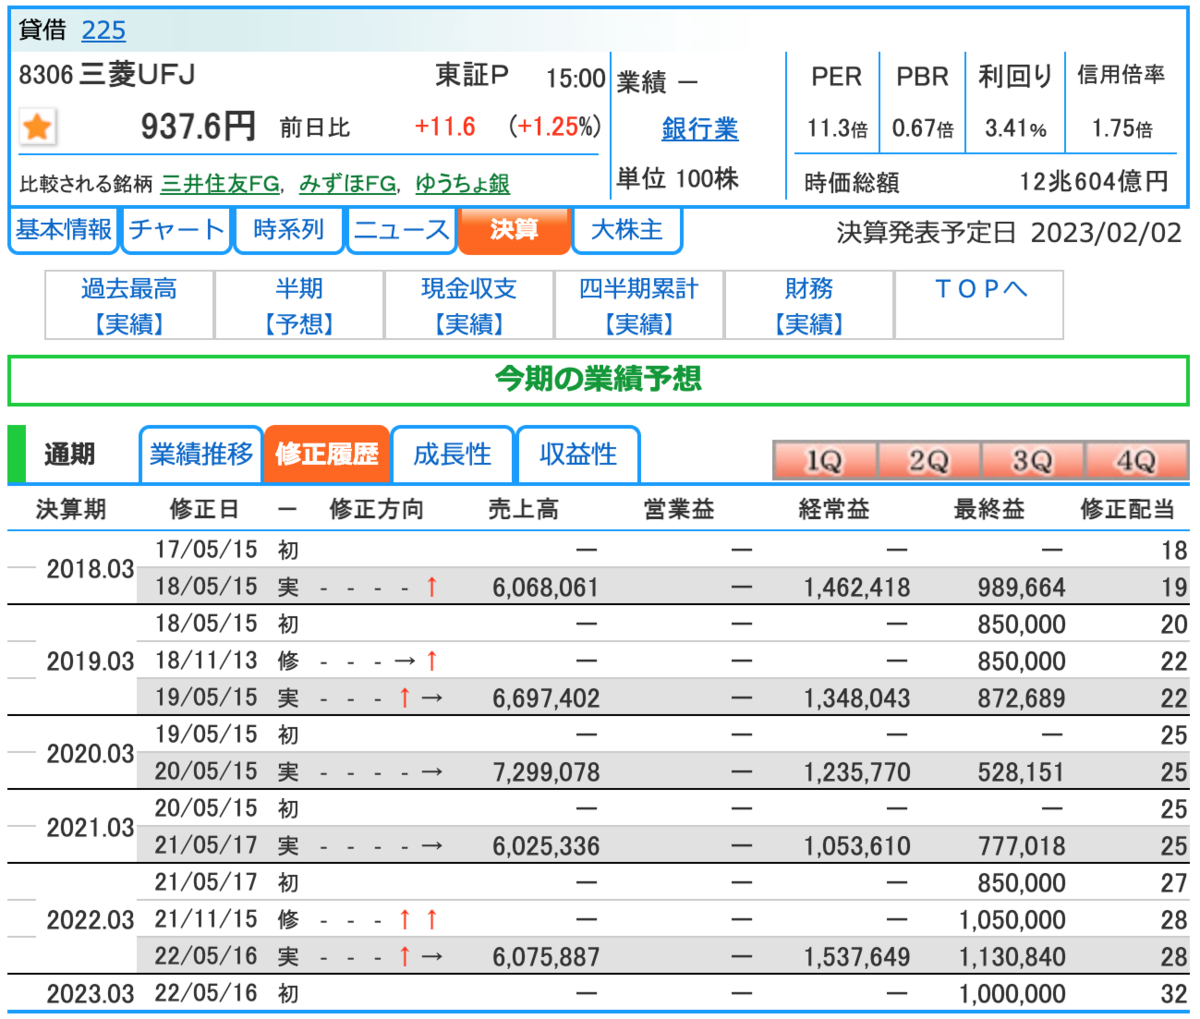Viewport: 1200px width, 1019px height.
Task: Click the 修正配当 column header
Action: [1128, 510]
